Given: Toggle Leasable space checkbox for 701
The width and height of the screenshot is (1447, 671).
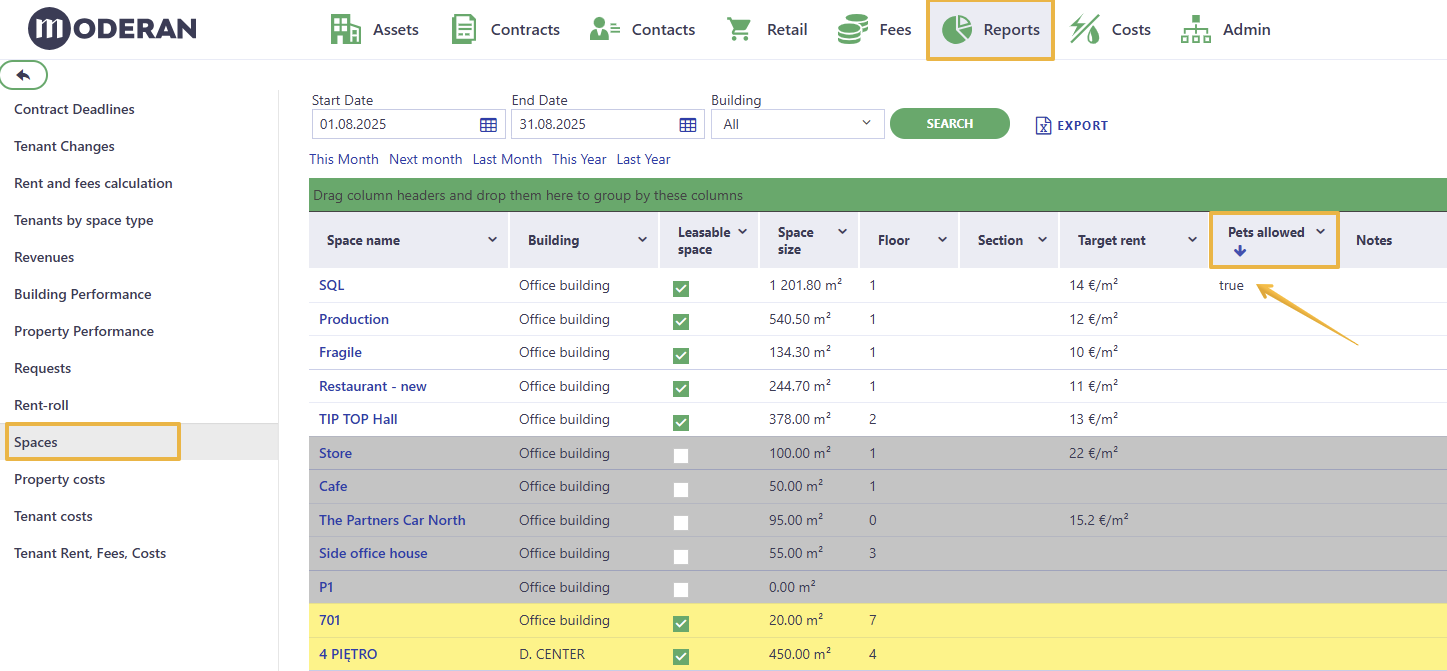Looking at the screenshot, I should click(681, 623).
